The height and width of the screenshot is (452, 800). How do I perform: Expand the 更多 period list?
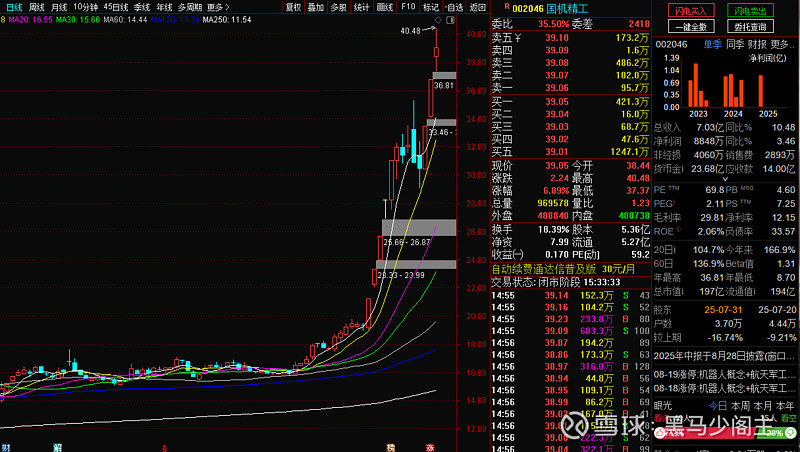point(219,6)
